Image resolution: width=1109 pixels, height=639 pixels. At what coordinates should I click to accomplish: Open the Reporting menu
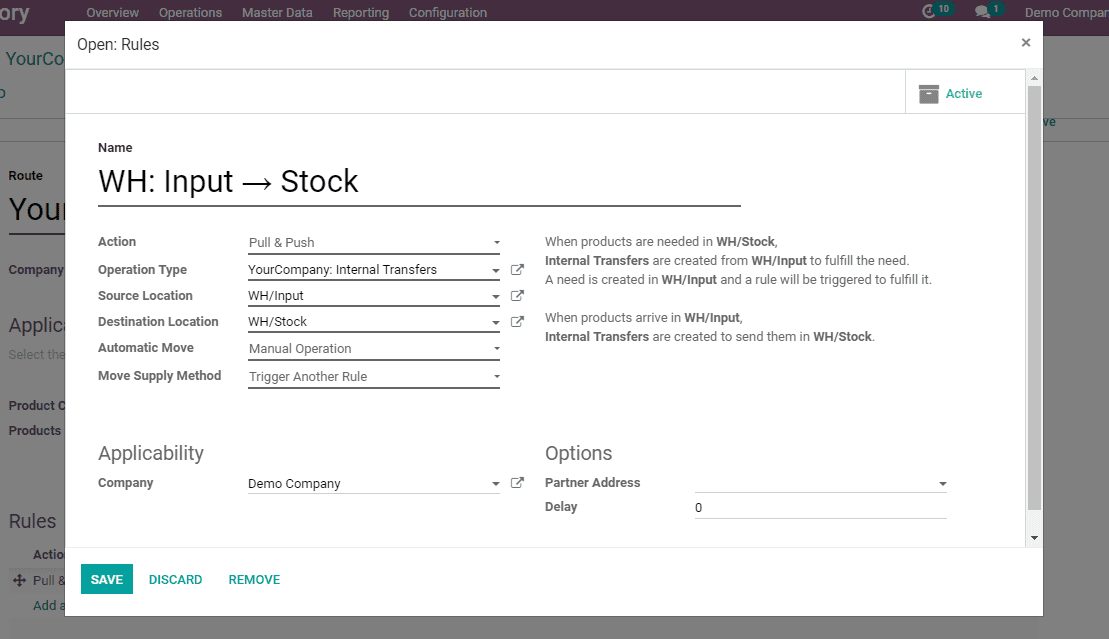tap(361, 13)
